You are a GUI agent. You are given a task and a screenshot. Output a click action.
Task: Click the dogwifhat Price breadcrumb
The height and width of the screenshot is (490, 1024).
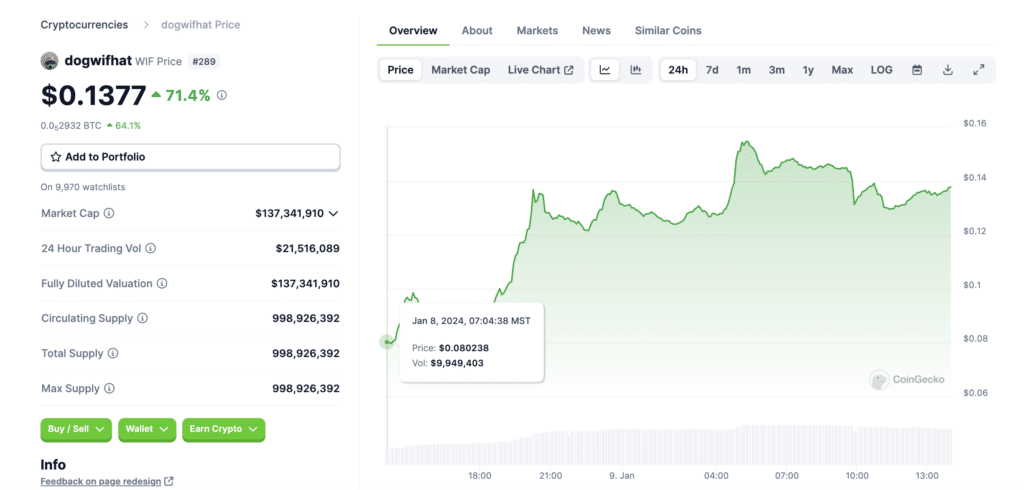pyautogui.click(x=200, y=25)
